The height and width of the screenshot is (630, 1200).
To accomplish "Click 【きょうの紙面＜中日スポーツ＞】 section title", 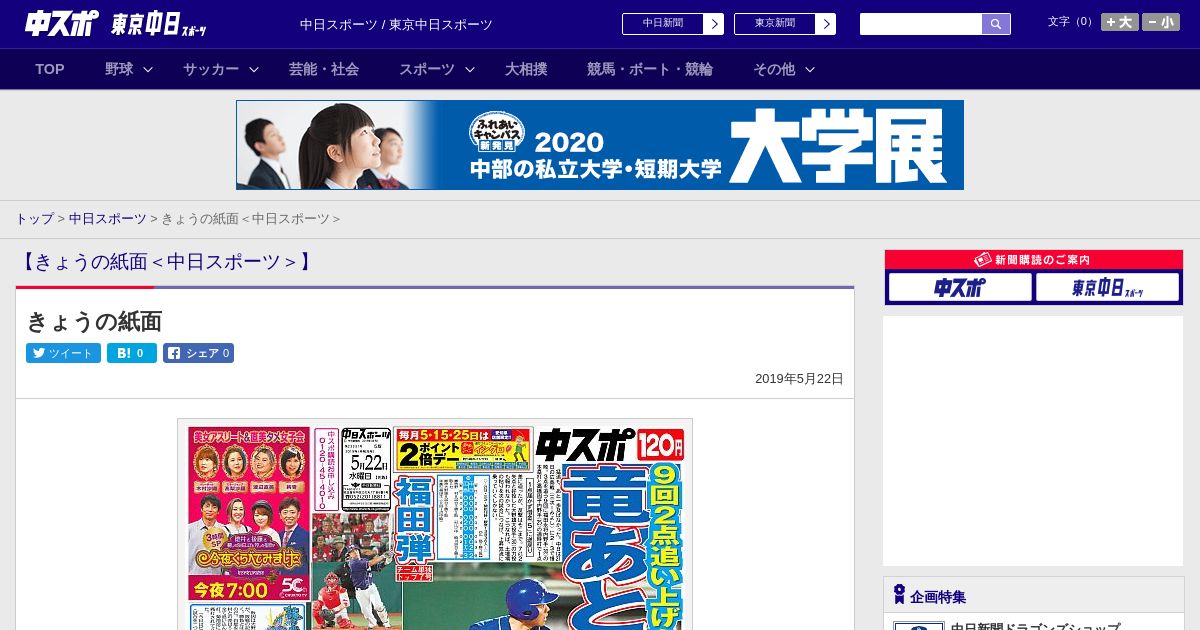I will [165, 262].
